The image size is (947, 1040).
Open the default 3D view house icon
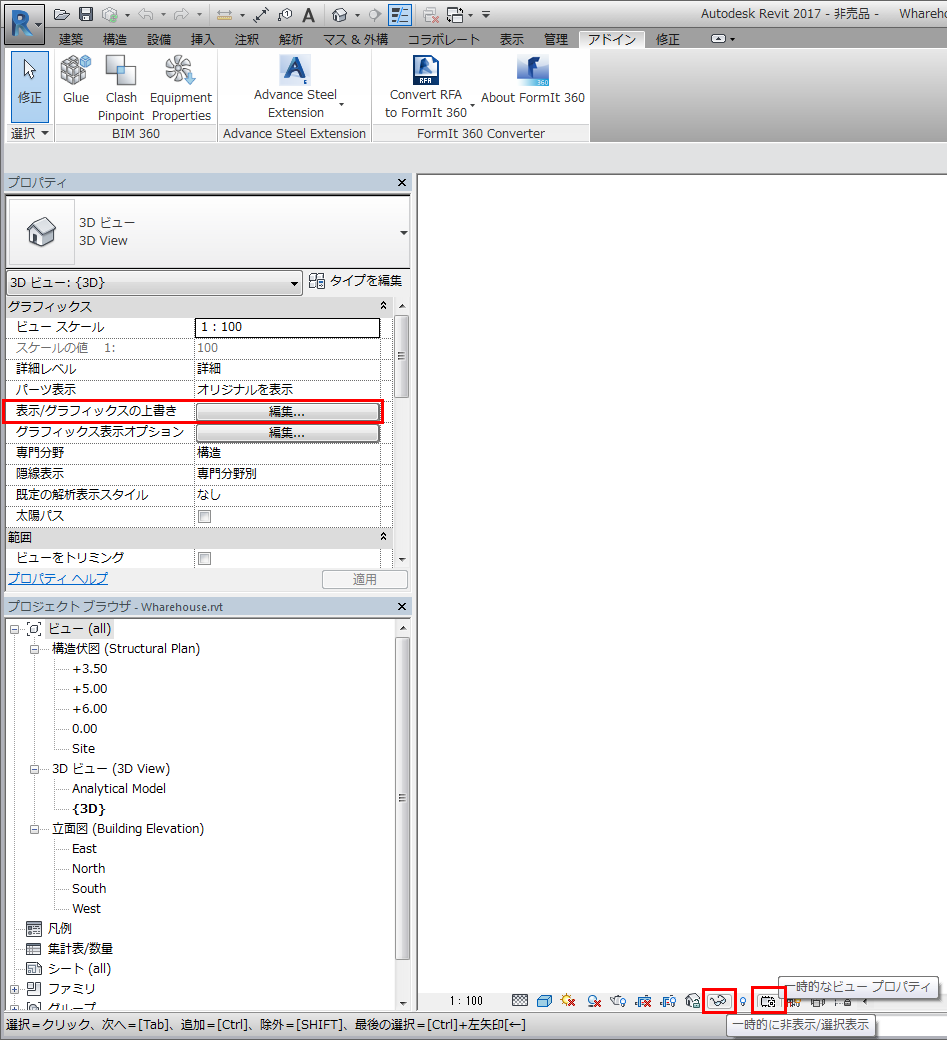(x=340, y=14)
